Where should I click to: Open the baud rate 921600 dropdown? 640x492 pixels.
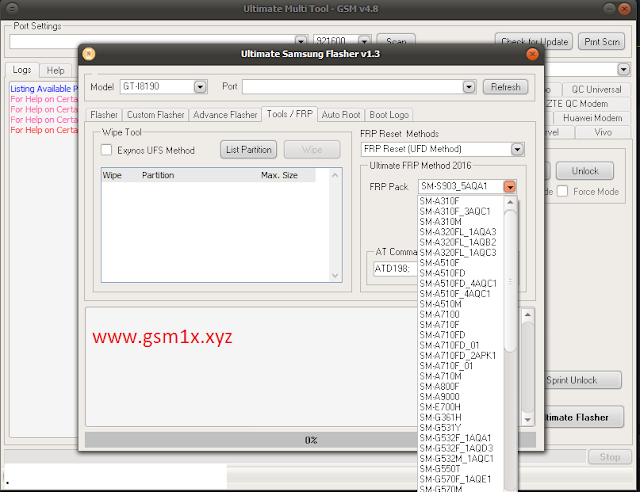[364, 40]
